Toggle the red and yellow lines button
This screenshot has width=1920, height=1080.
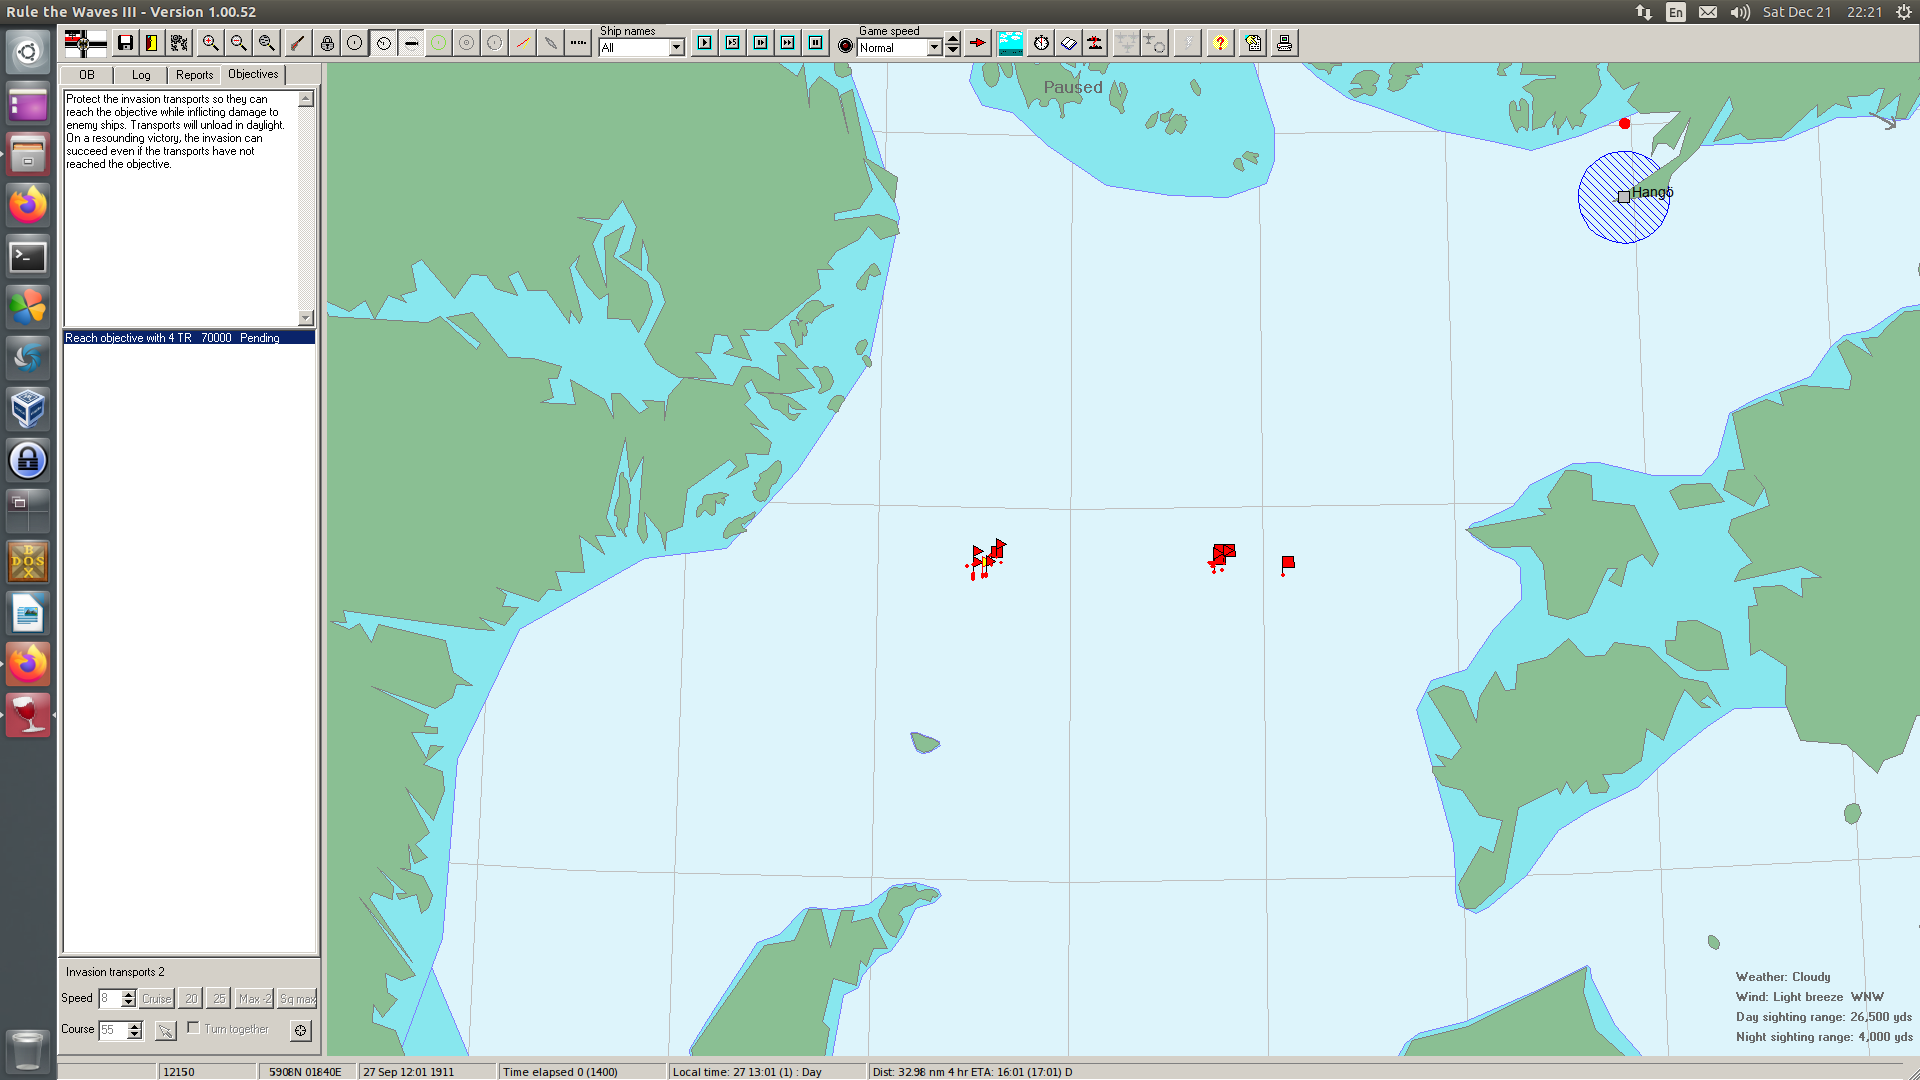point(523,43)
